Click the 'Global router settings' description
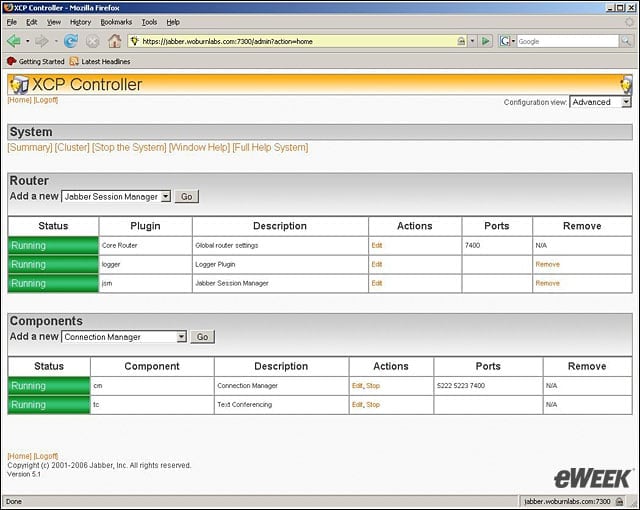This screenshot has height=510, width=640. pyautogui.click(x=227, y=245)
